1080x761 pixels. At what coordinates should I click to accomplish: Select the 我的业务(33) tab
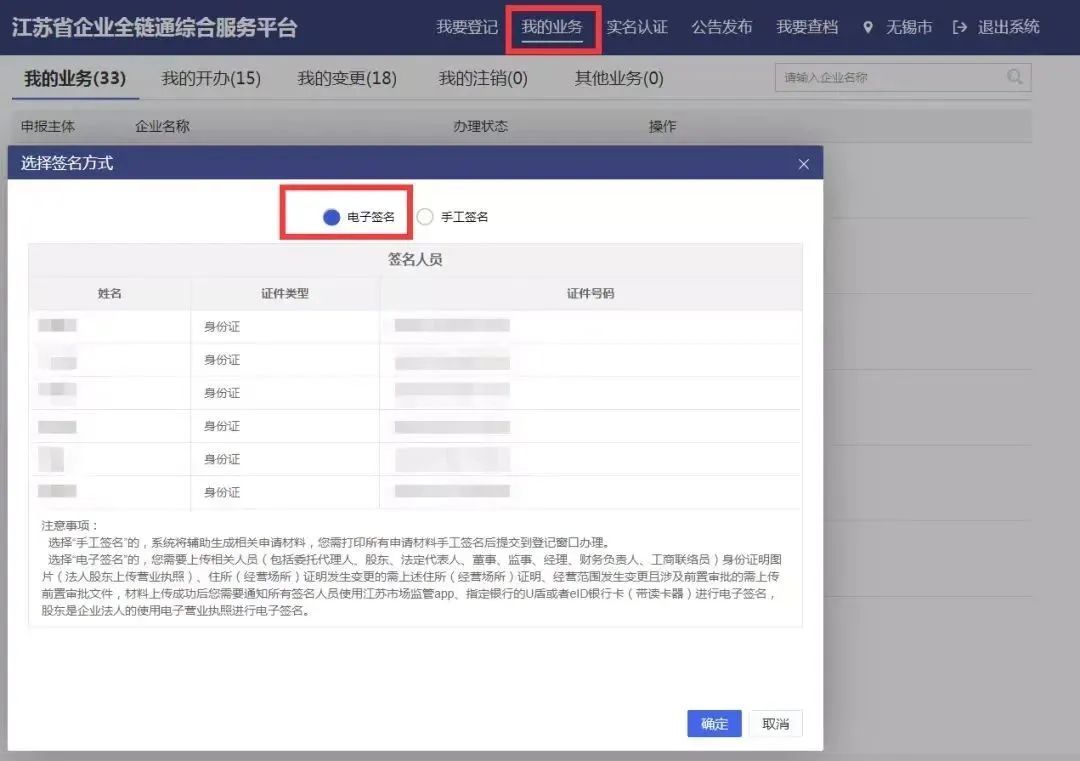[75, 77]
